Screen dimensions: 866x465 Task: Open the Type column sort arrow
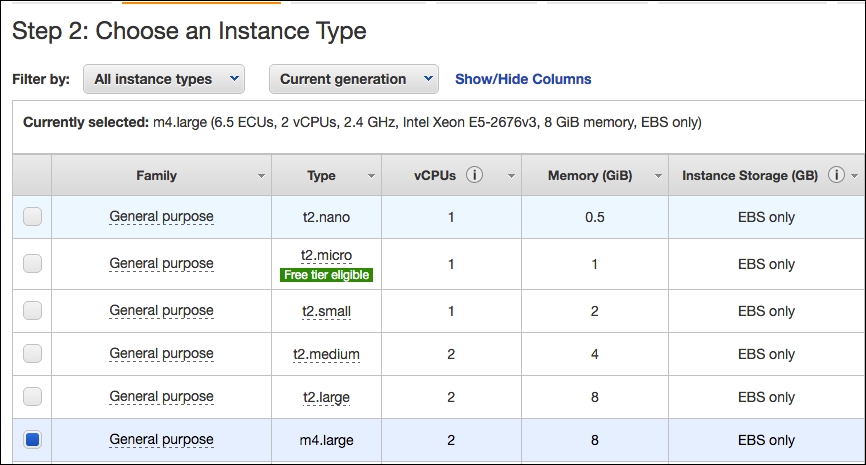(371, 176)
